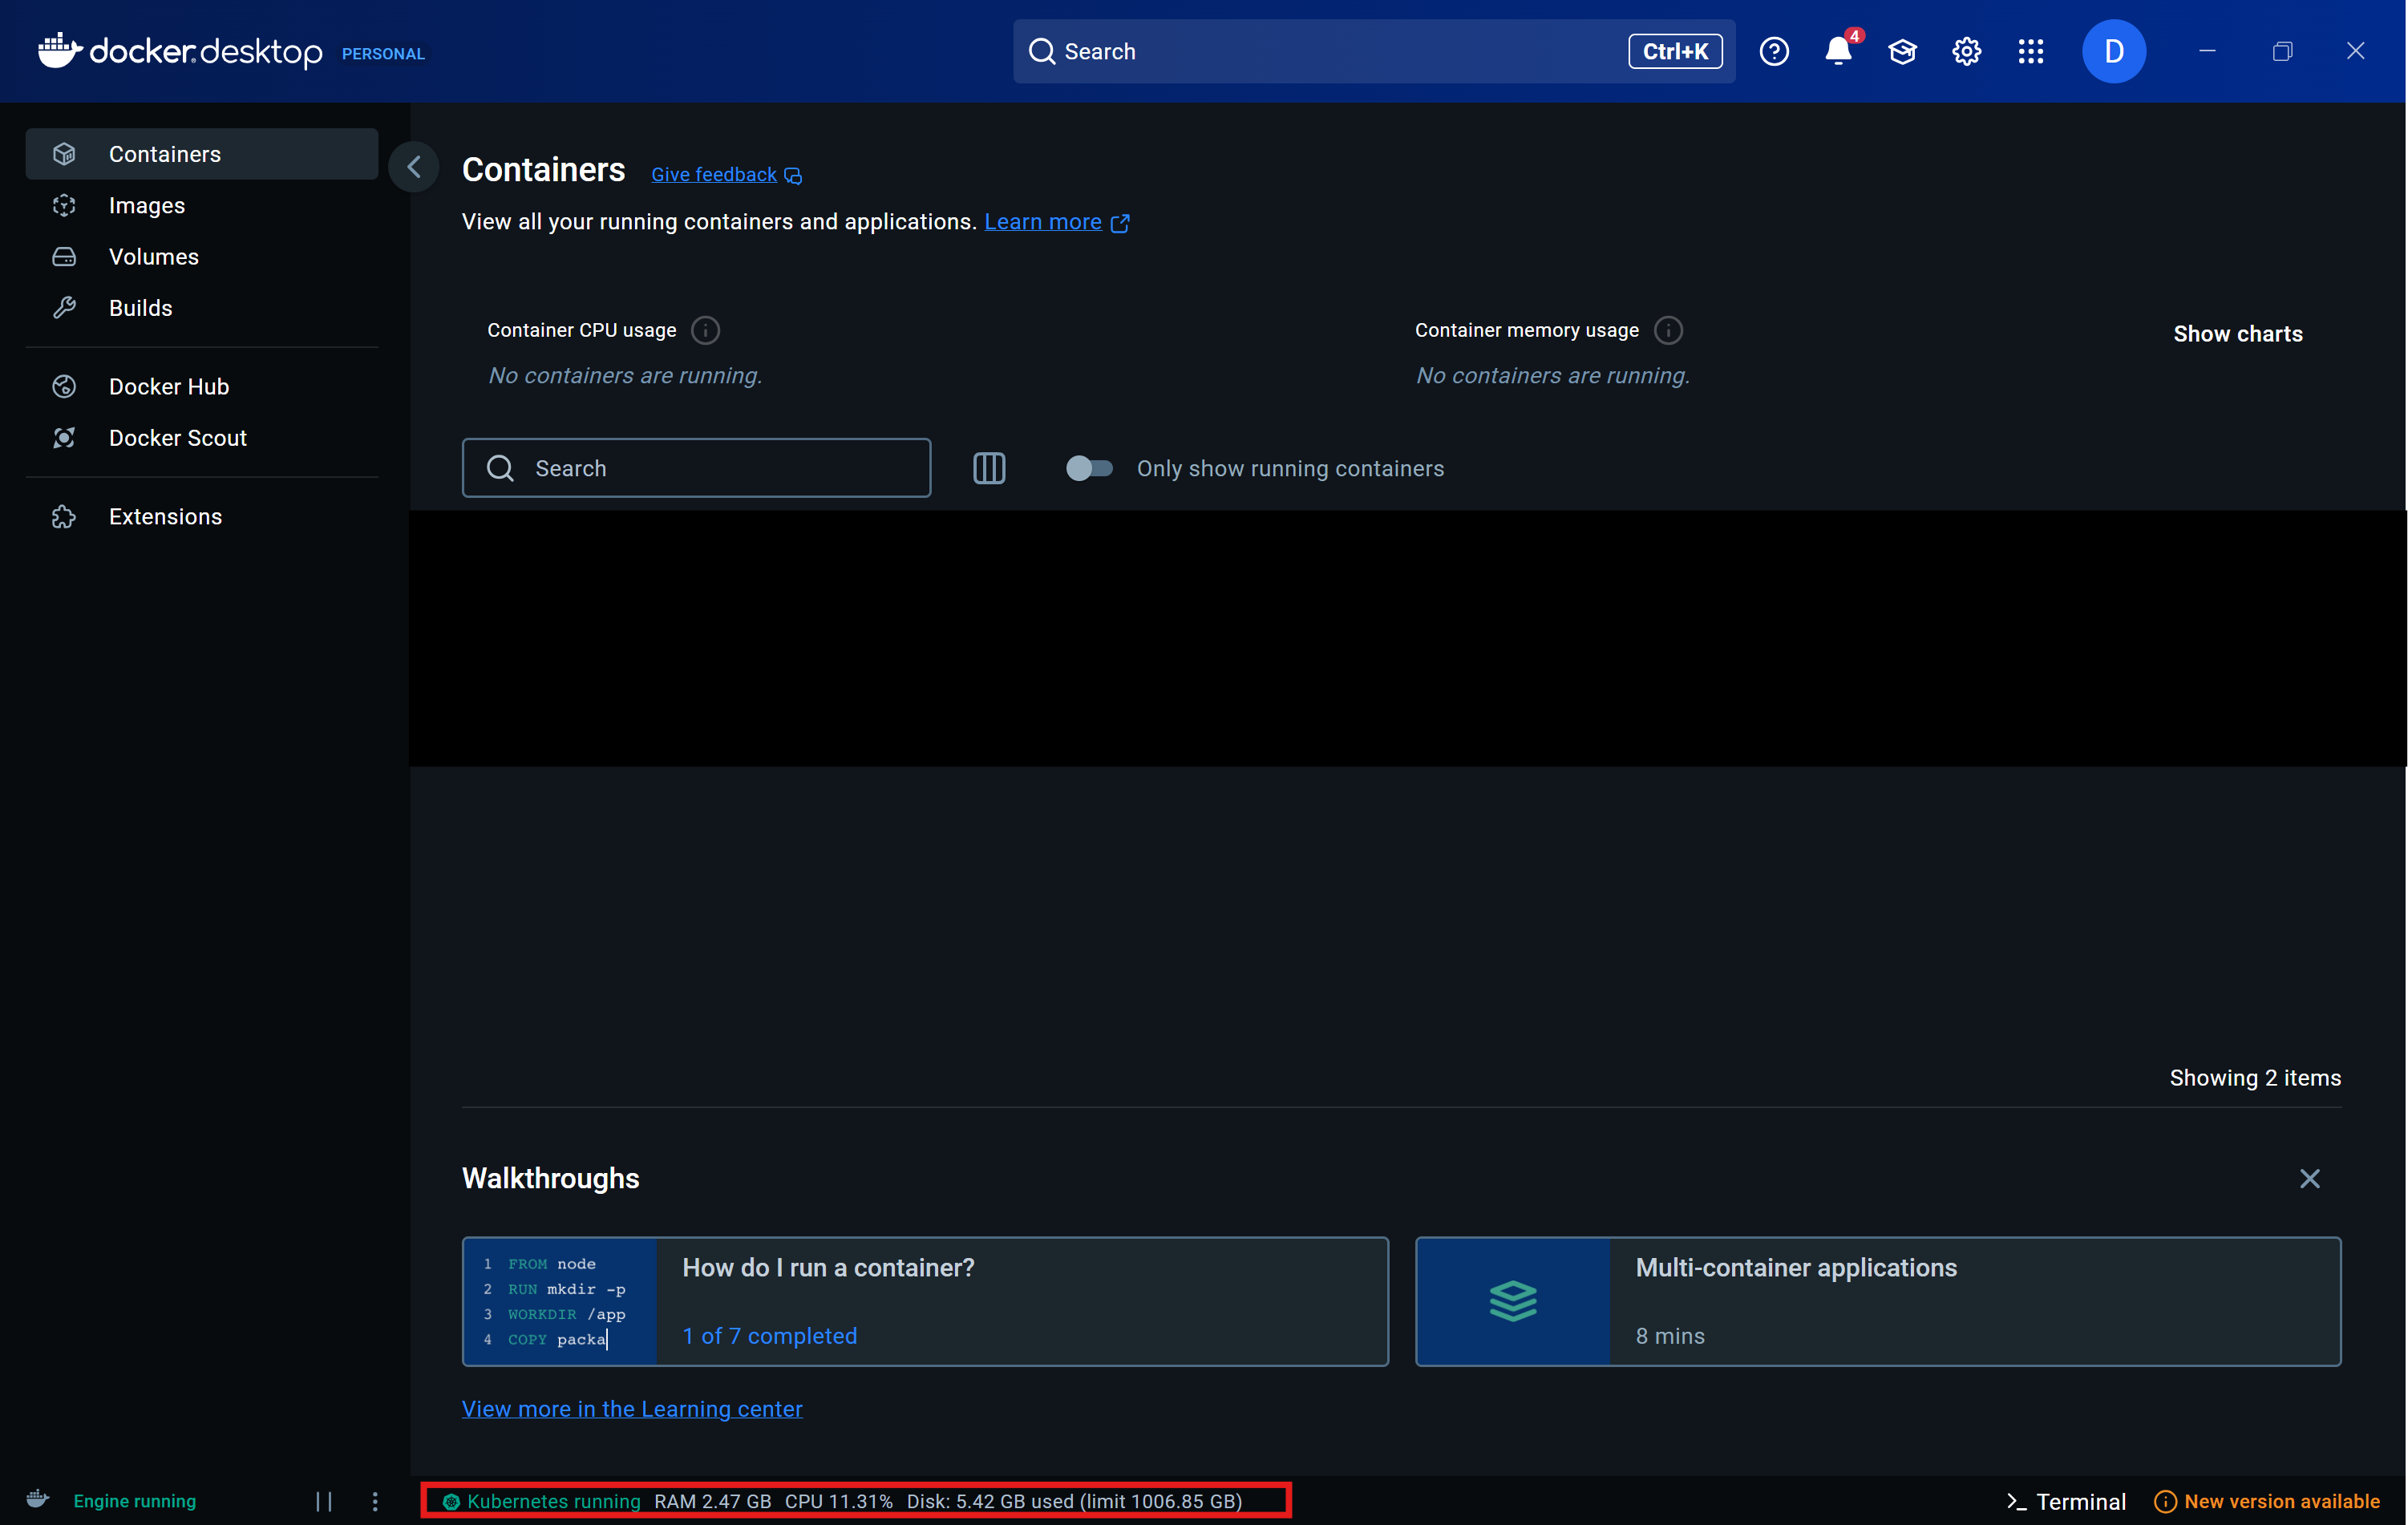Collapse the left sidebar with chevron
The image size is (2408, 1525).
point(414,167)
